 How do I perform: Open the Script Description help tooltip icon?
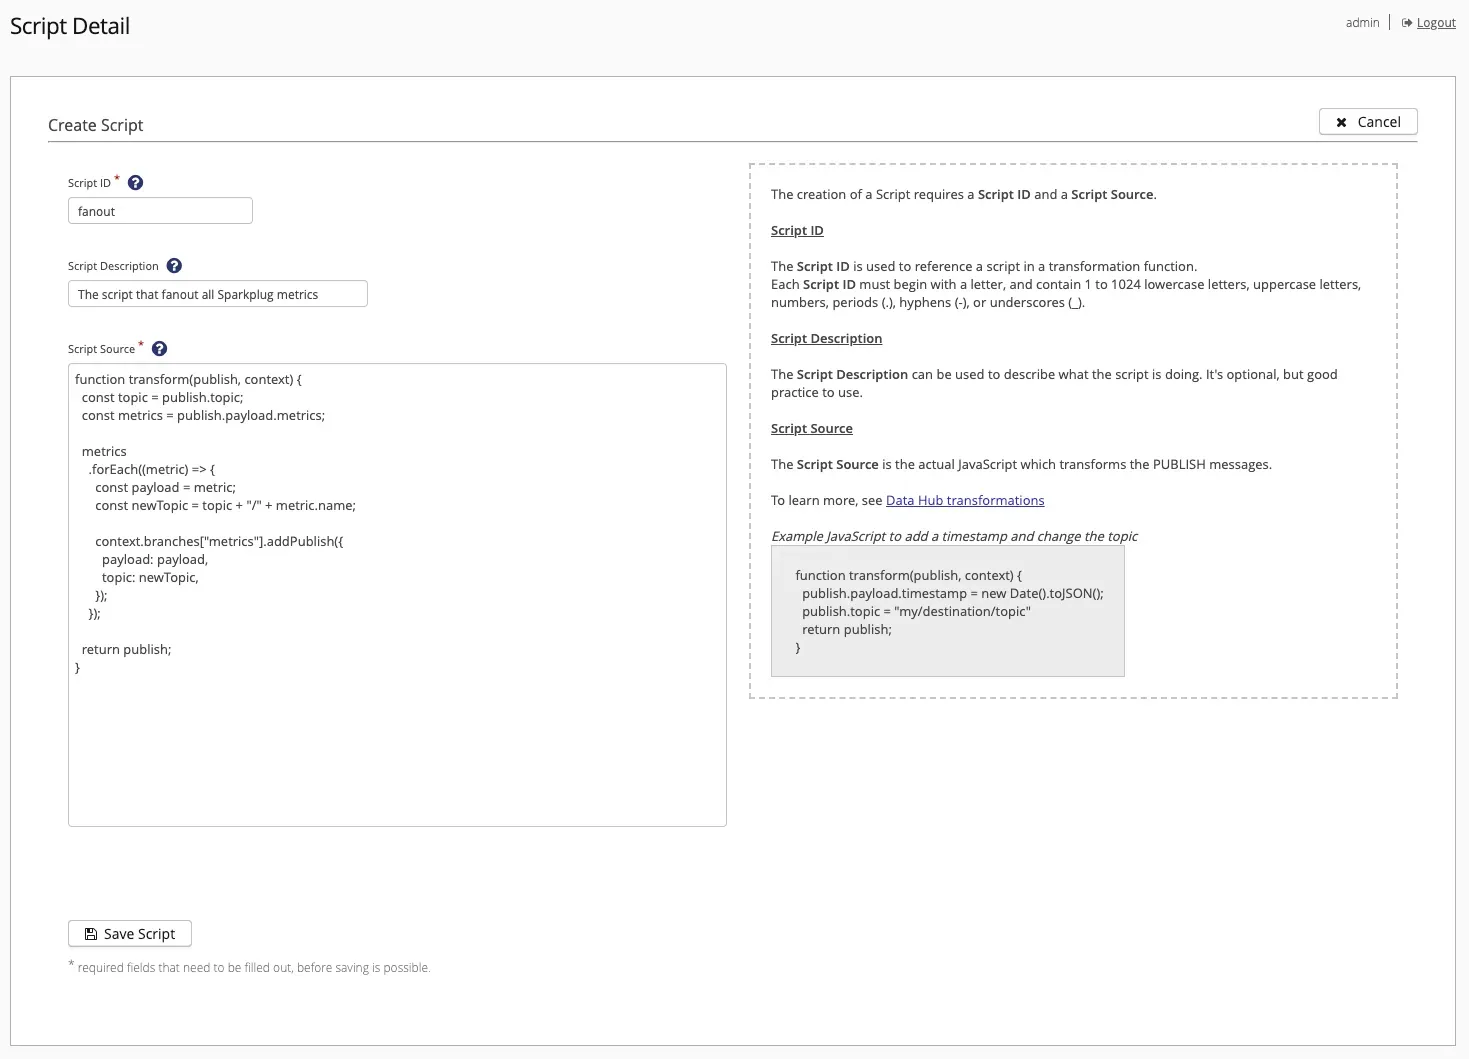[174, 266]
